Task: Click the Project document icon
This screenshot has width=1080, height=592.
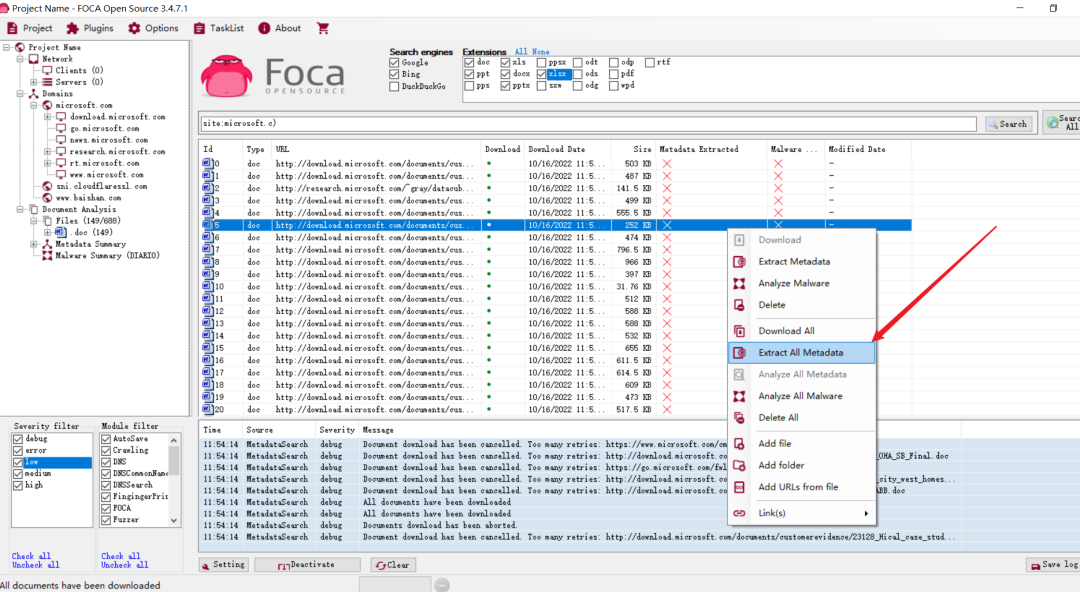Action: (x=12, y=28)
